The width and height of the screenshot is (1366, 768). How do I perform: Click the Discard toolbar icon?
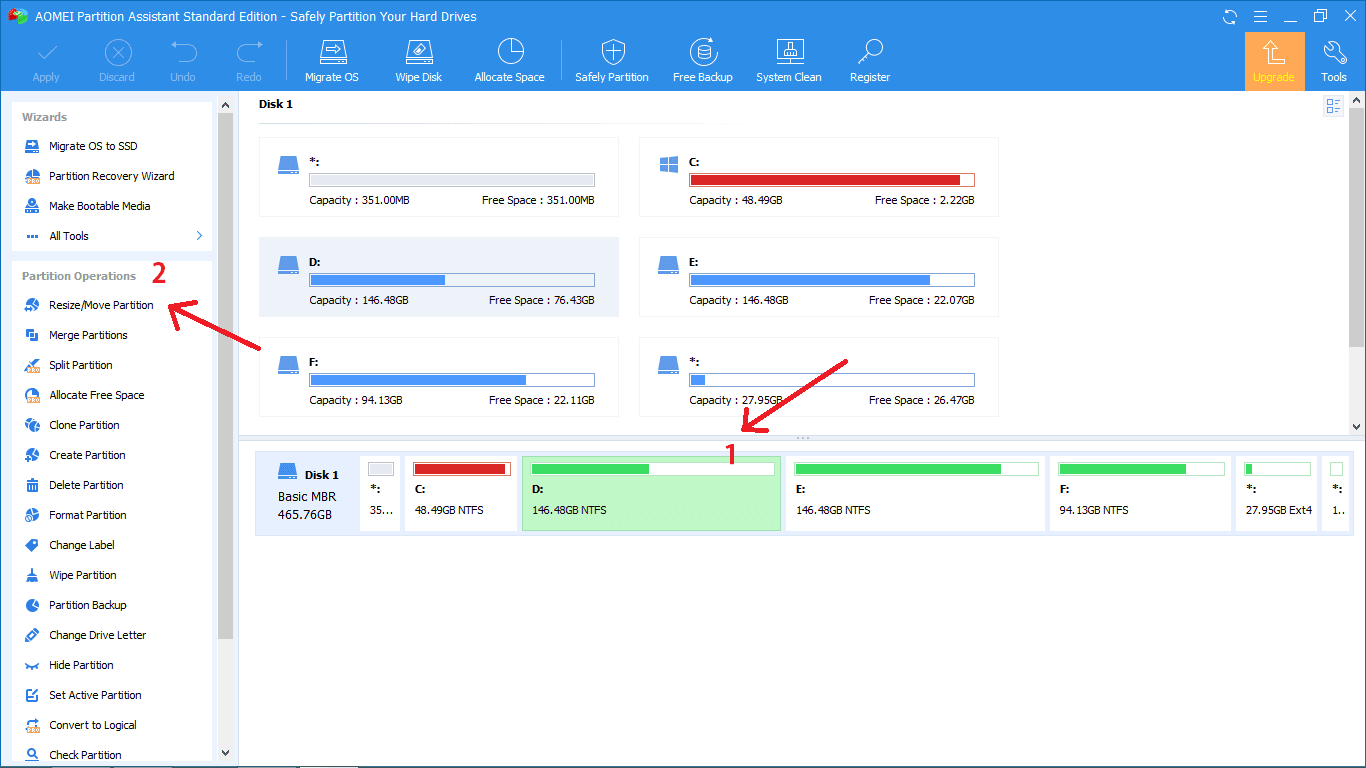117,52
